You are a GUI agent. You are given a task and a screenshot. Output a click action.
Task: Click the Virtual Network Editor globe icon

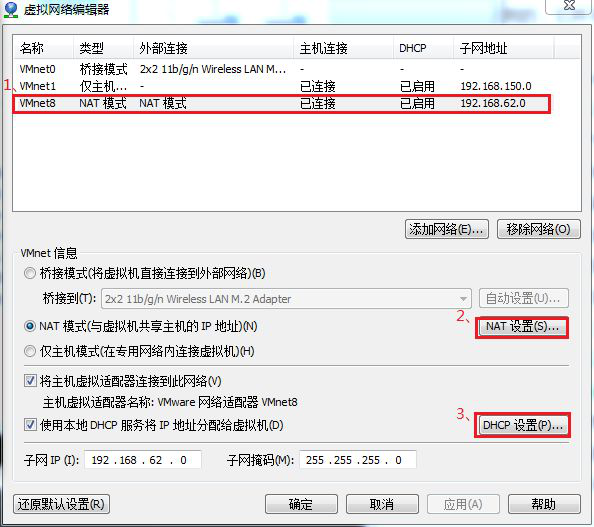click(10, 9)
